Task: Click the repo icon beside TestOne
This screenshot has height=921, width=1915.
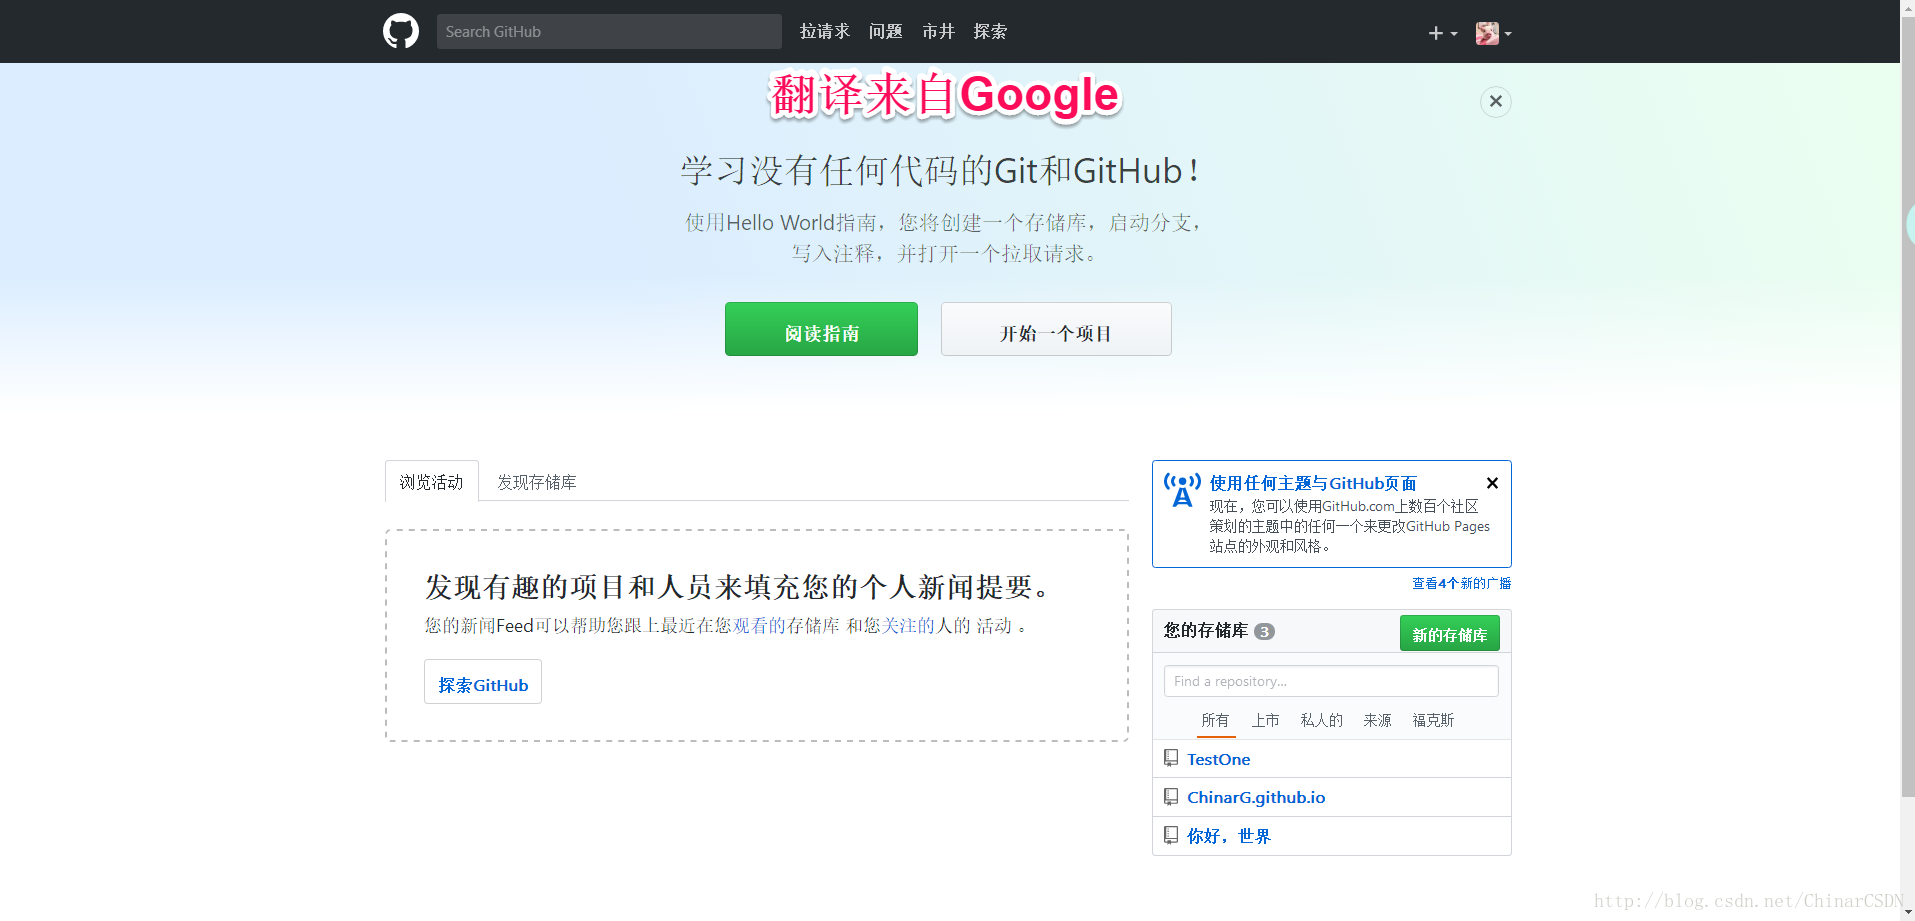Action: [x=1171, y=758]
